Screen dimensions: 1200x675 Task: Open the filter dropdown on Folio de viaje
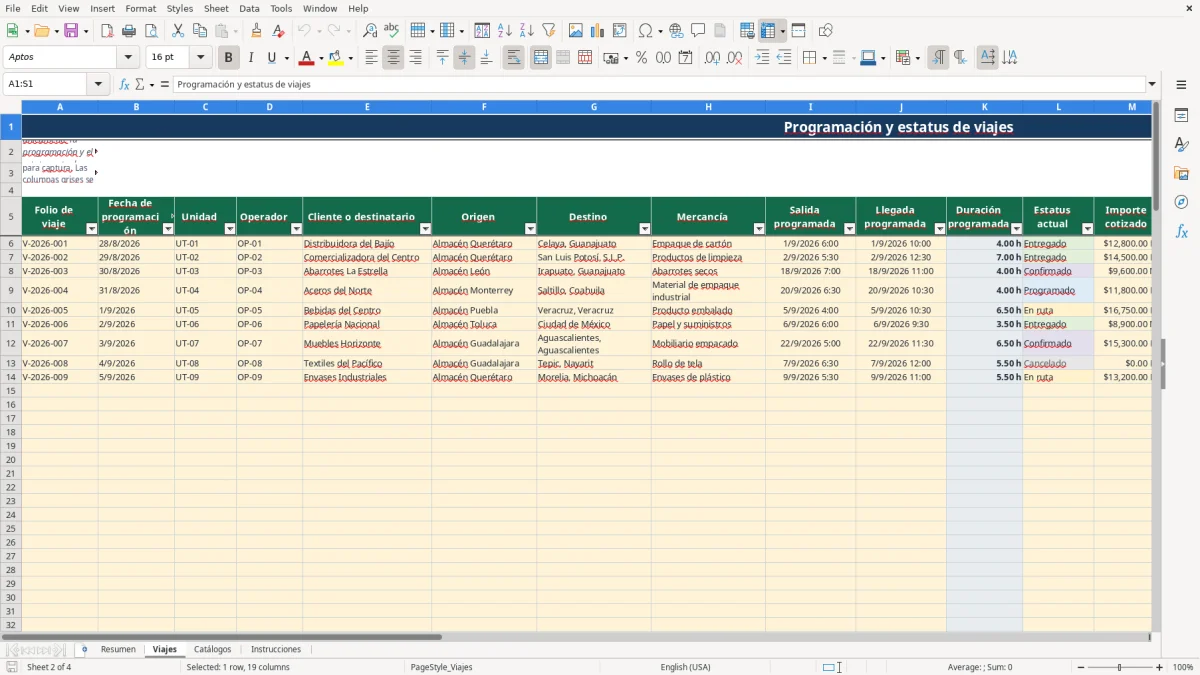click(92, 229)
